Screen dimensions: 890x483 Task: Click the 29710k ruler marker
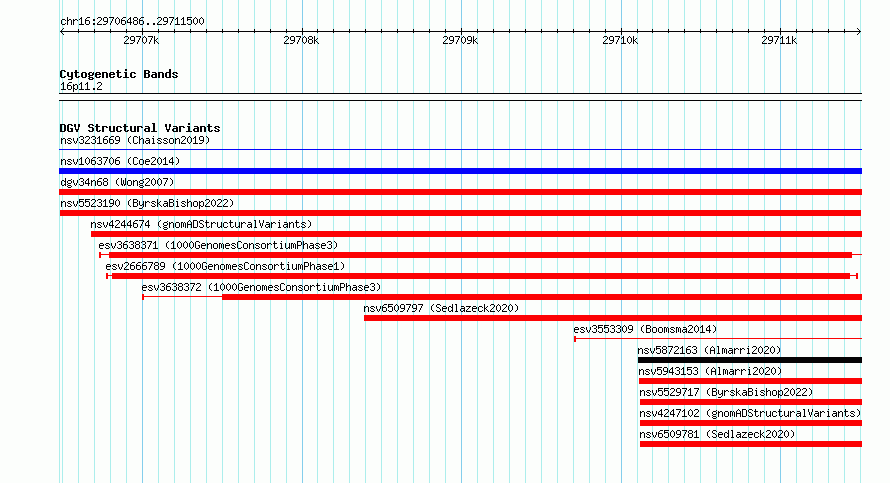point(620,40)
